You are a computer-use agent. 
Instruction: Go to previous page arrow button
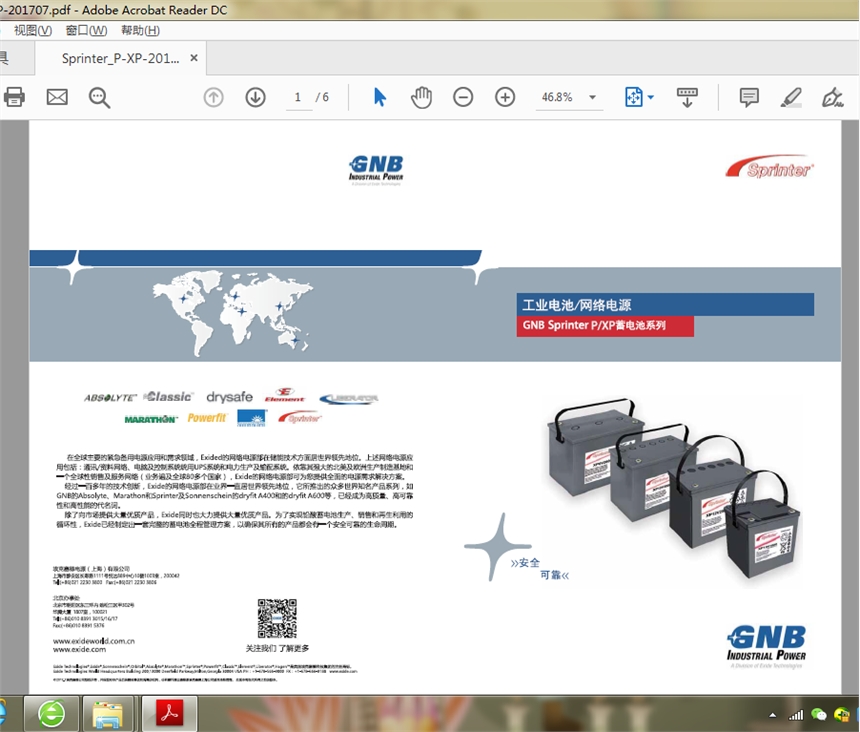(x=213, y=98)
